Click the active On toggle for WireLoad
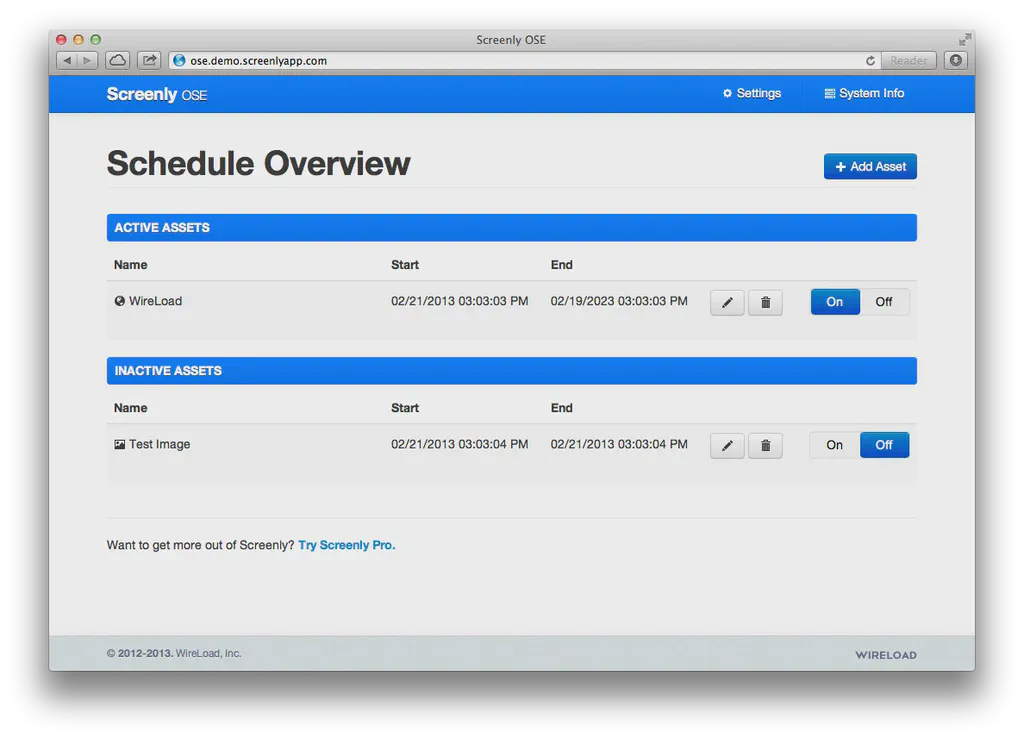The image size is (1024, 739). tap(835, 302)
